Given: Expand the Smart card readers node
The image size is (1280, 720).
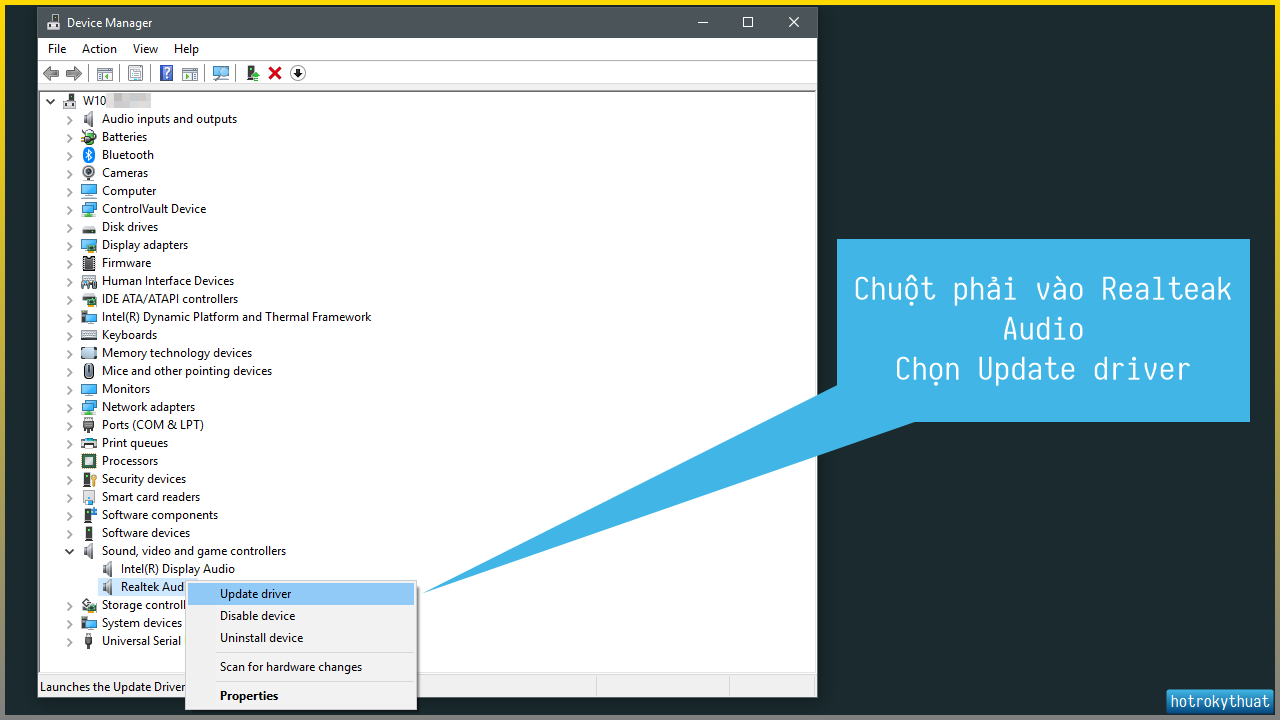Looking at the screenshot, I should point(70,497).
